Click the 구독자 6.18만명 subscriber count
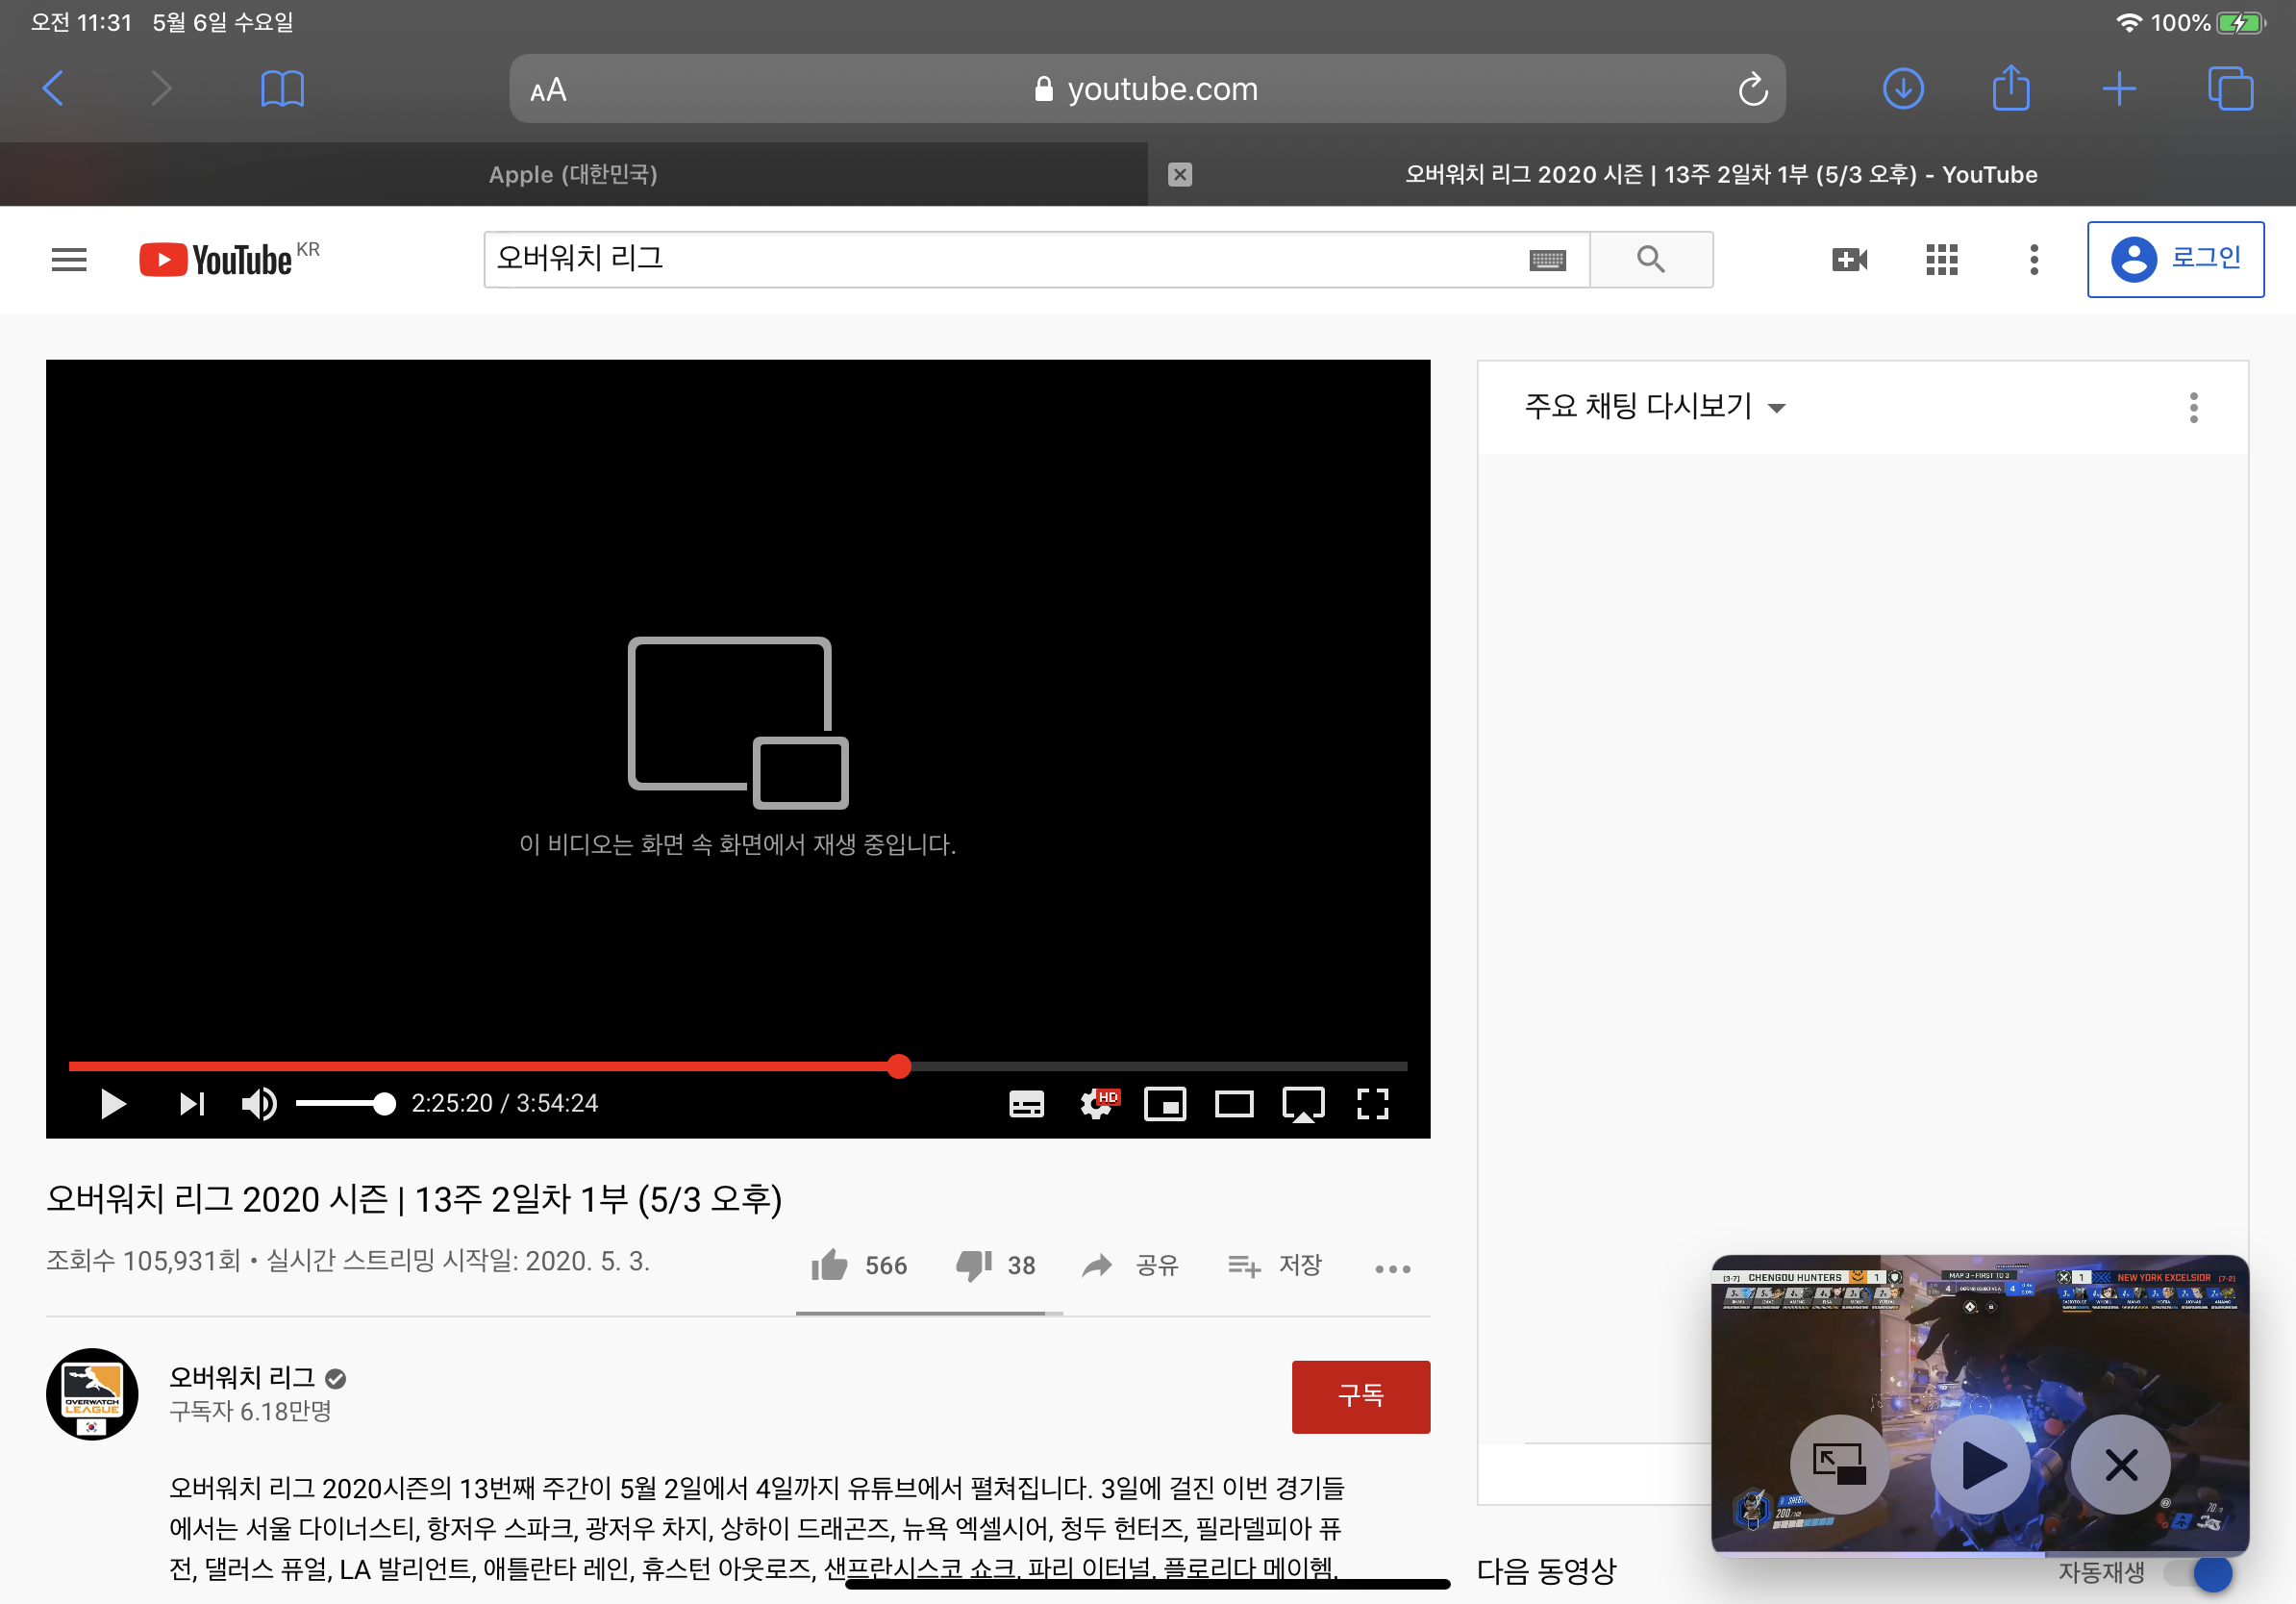2296x1604 pixels. click(250, 1411)
